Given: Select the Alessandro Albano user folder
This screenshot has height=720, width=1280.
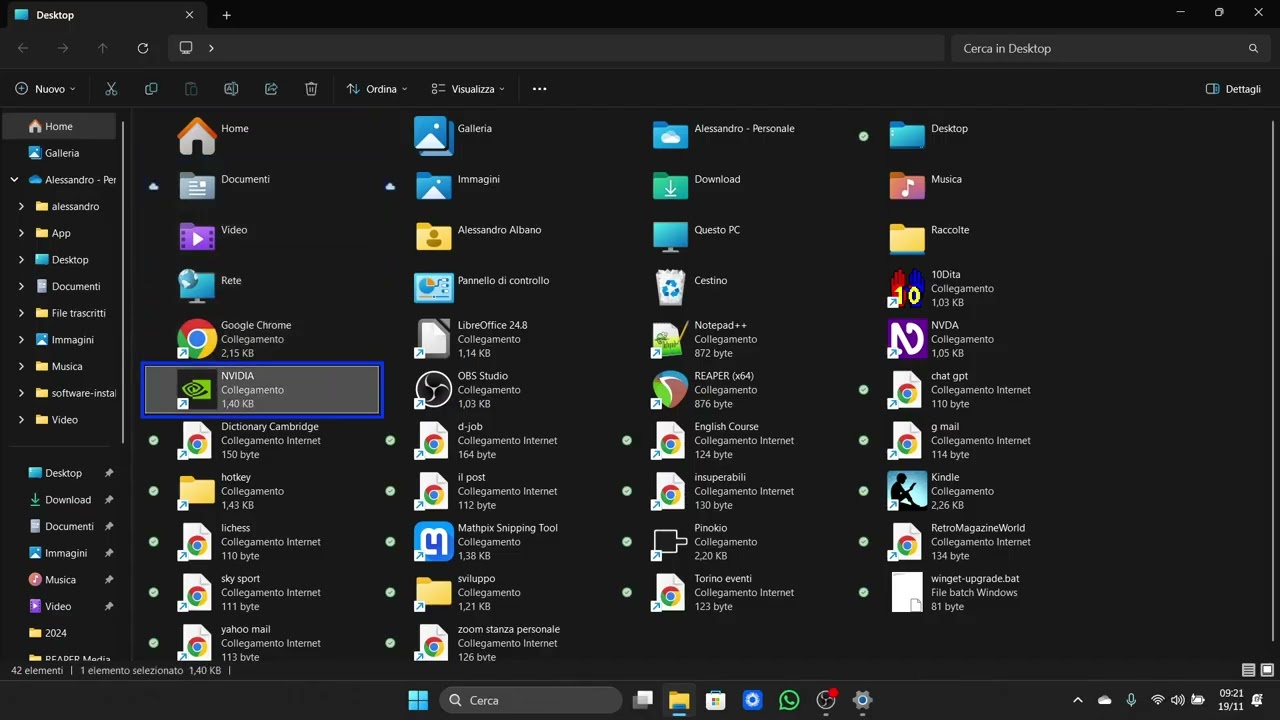Looking at the screenshot, I should click(x=499, y=237).
